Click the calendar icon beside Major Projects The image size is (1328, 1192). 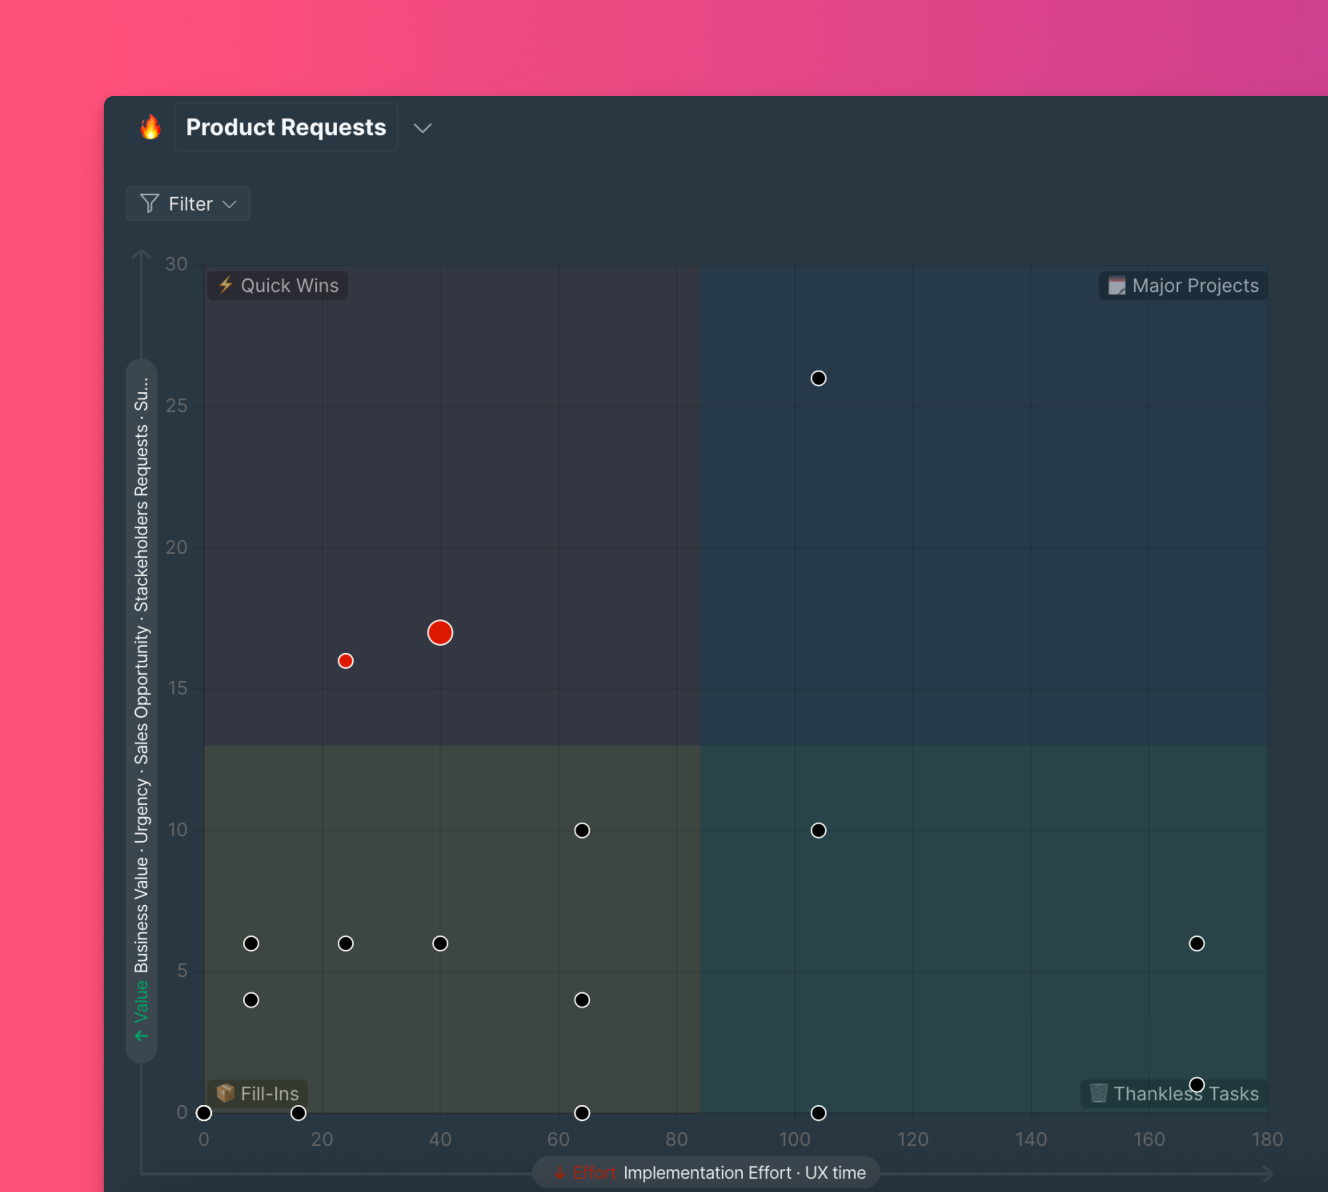(1117, 286)
